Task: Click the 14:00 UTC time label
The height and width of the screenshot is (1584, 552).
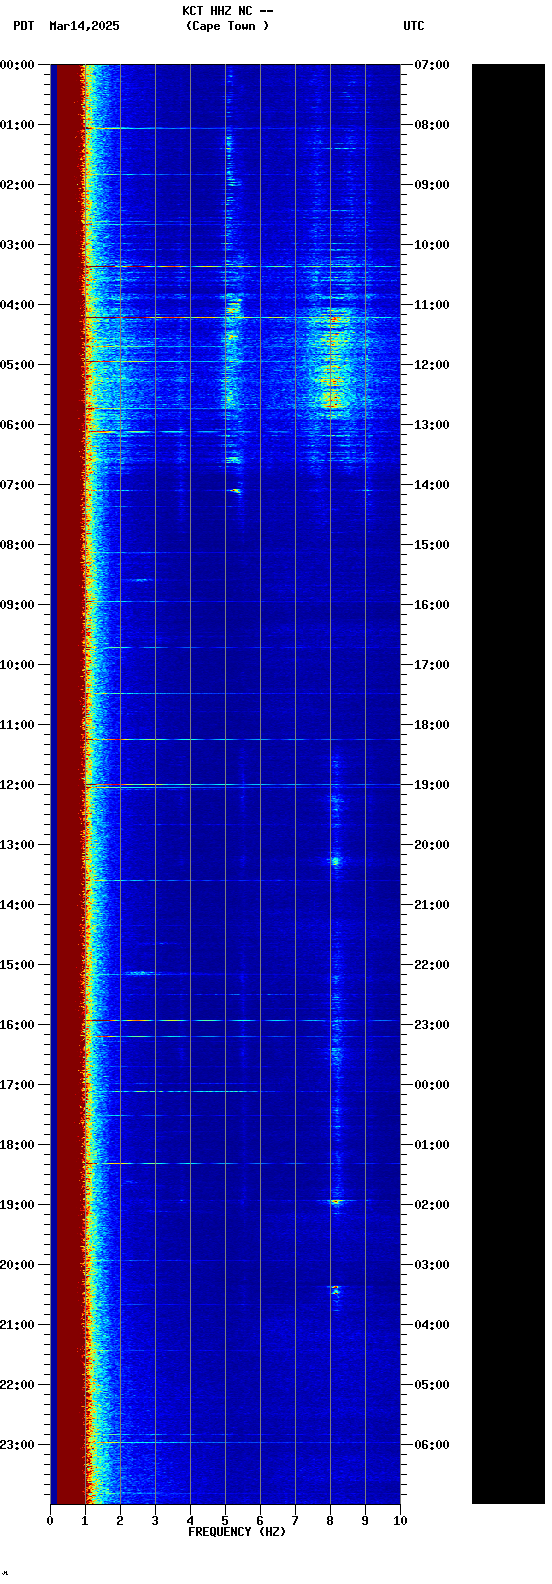Action: click(431, 485)
